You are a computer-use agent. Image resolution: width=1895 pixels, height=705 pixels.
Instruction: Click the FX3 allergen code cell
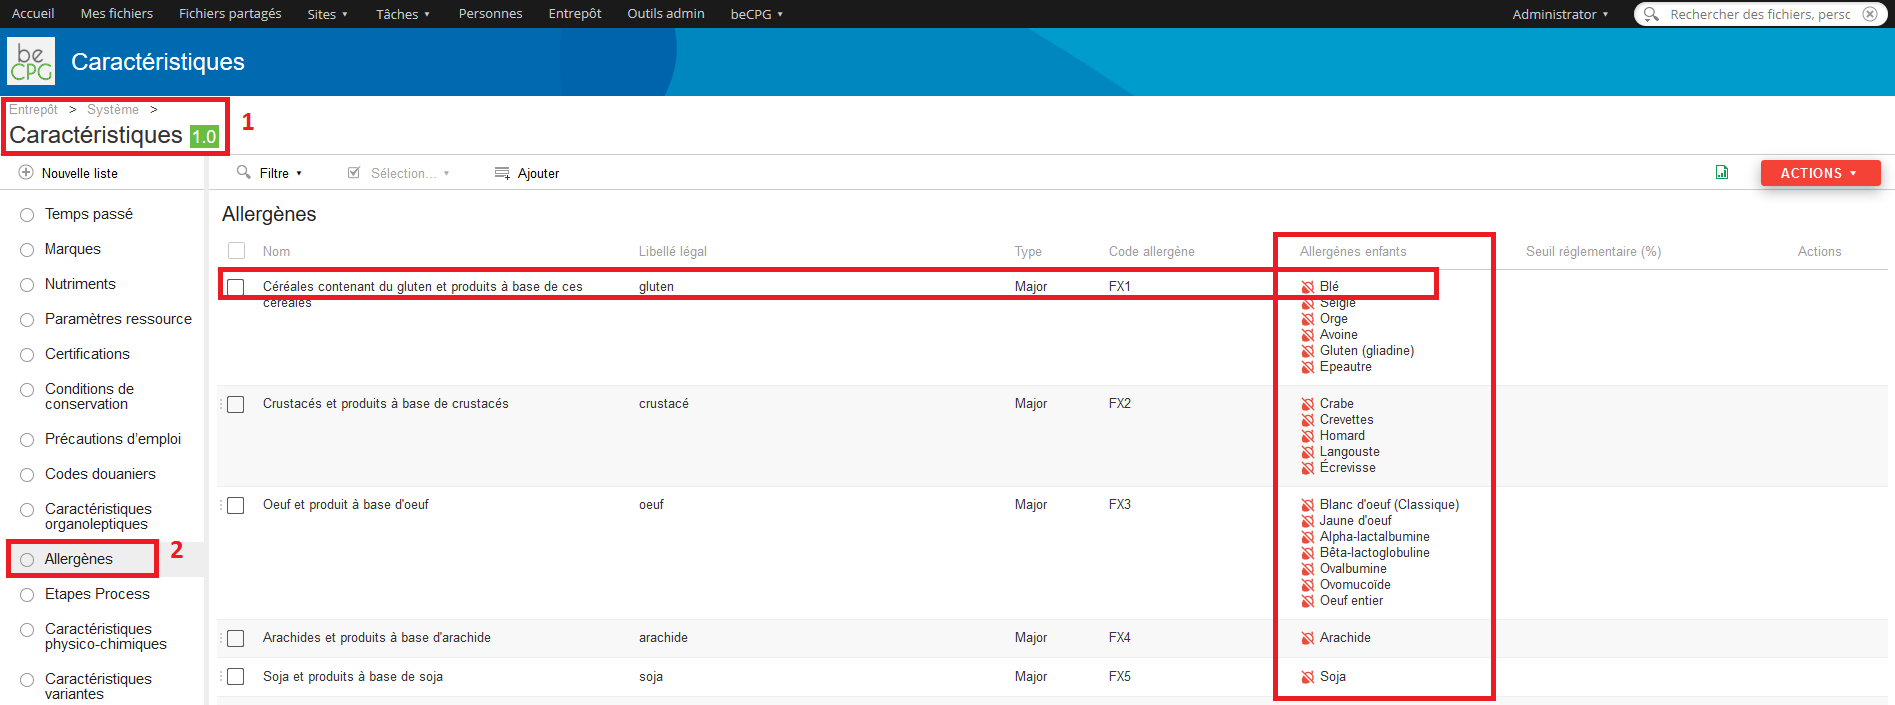click(x=1119, y=505)
